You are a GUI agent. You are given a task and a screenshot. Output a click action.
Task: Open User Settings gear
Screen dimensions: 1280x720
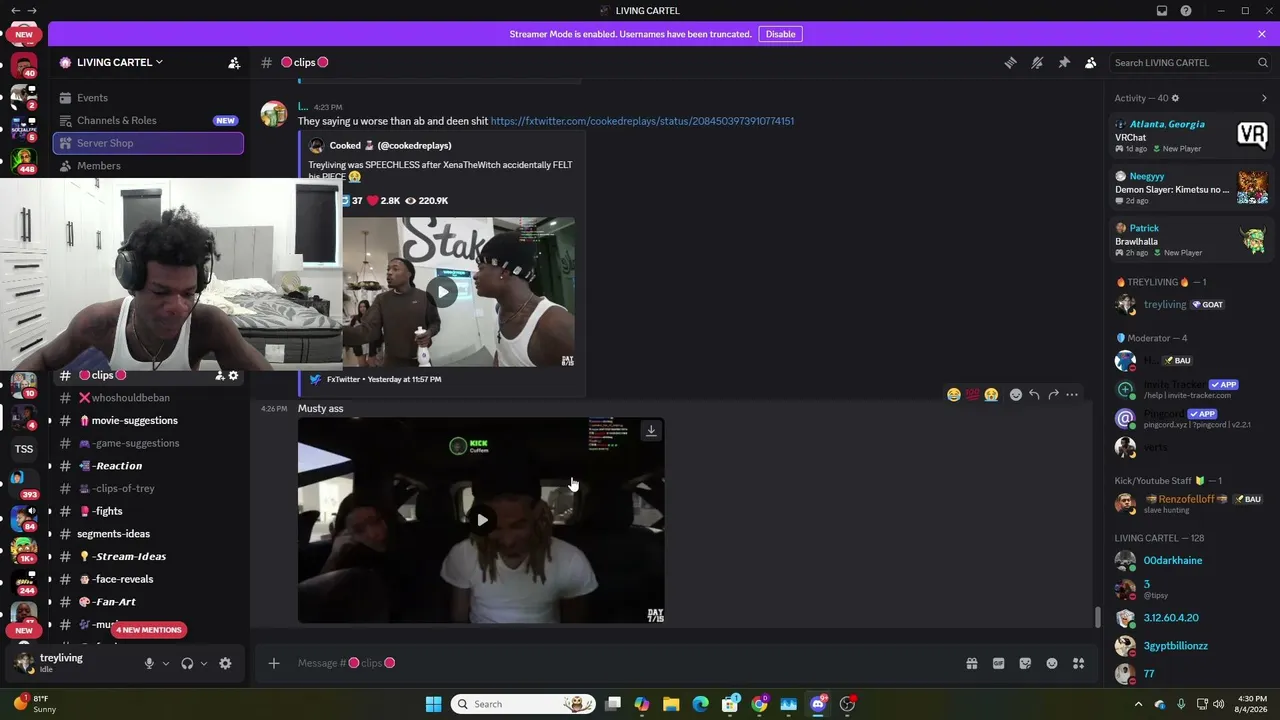point(225,663)
